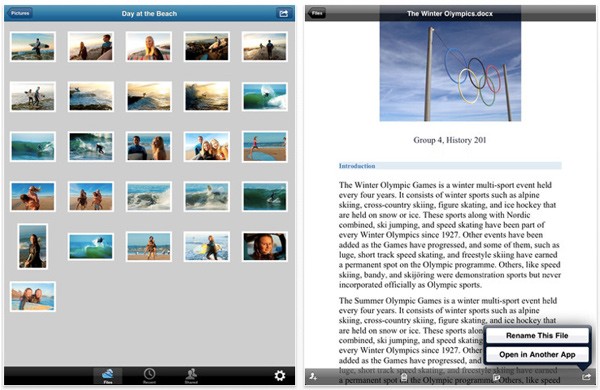
Task: Choose Open in Another App
Action: click(537, 355)
